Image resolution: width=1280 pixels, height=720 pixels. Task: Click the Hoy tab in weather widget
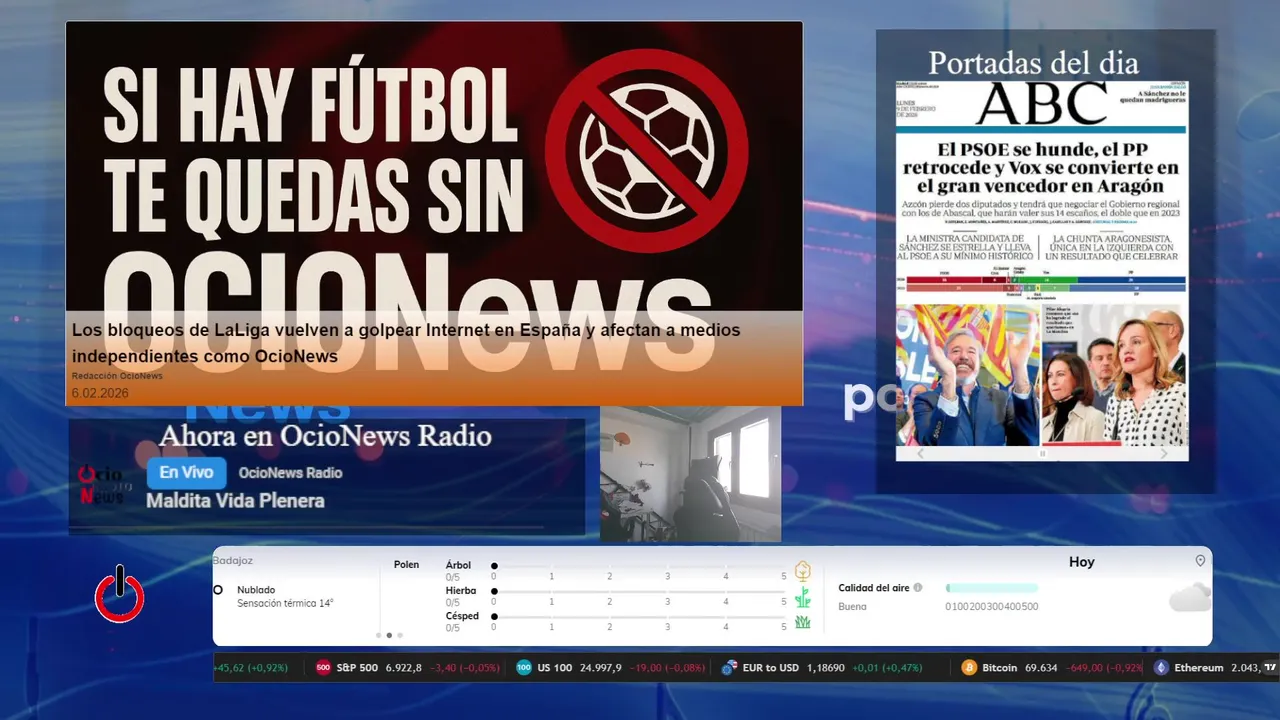[1082, 562]
